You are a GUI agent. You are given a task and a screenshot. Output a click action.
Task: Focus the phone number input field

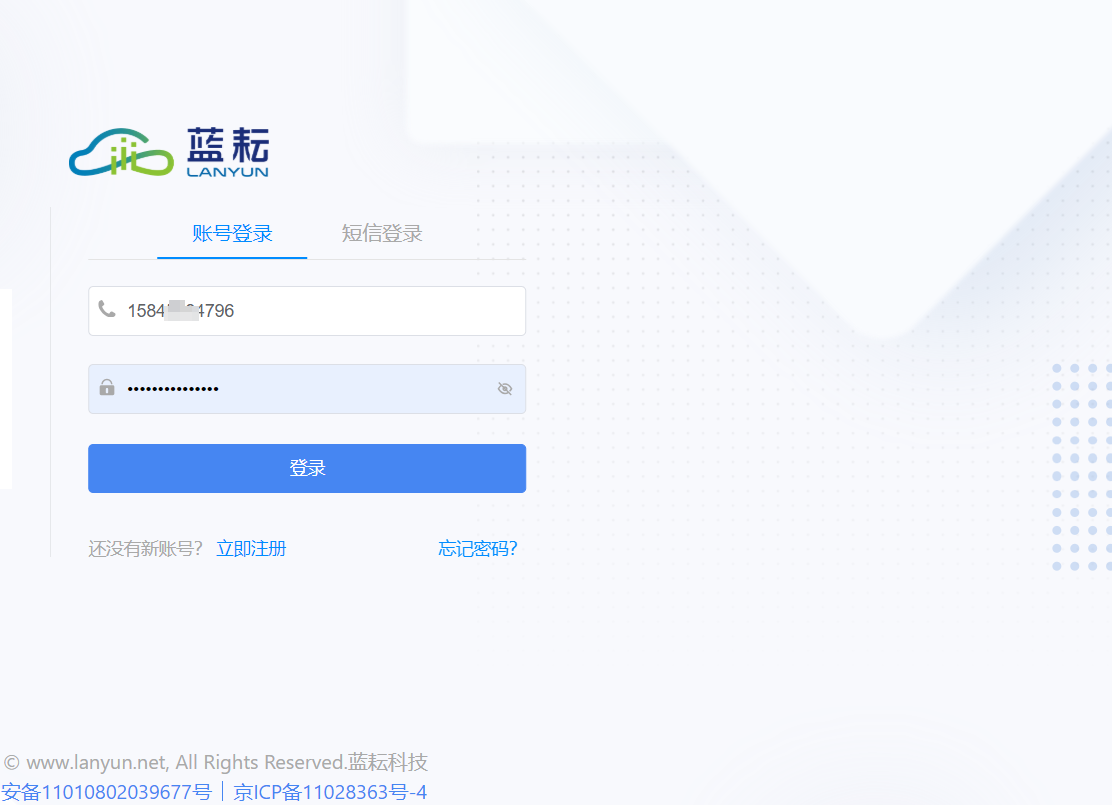[307, 311]
